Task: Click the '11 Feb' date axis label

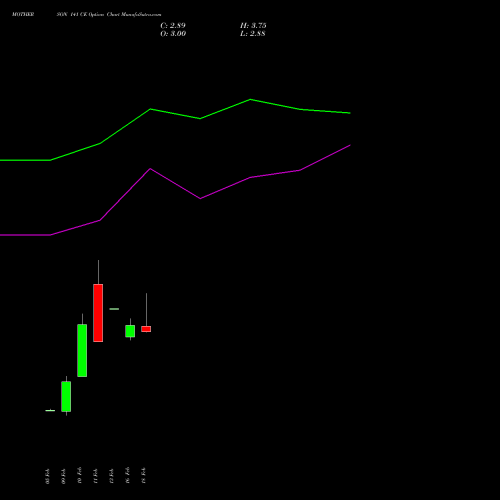Action: 95,476
